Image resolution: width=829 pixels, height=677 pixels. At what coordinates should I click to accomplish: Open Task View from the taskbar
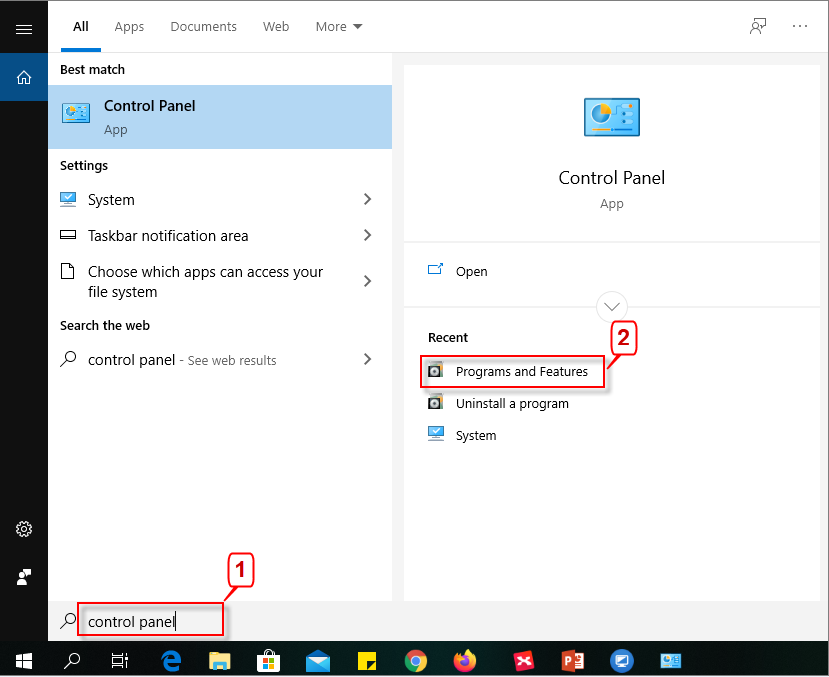click(119, 661)
